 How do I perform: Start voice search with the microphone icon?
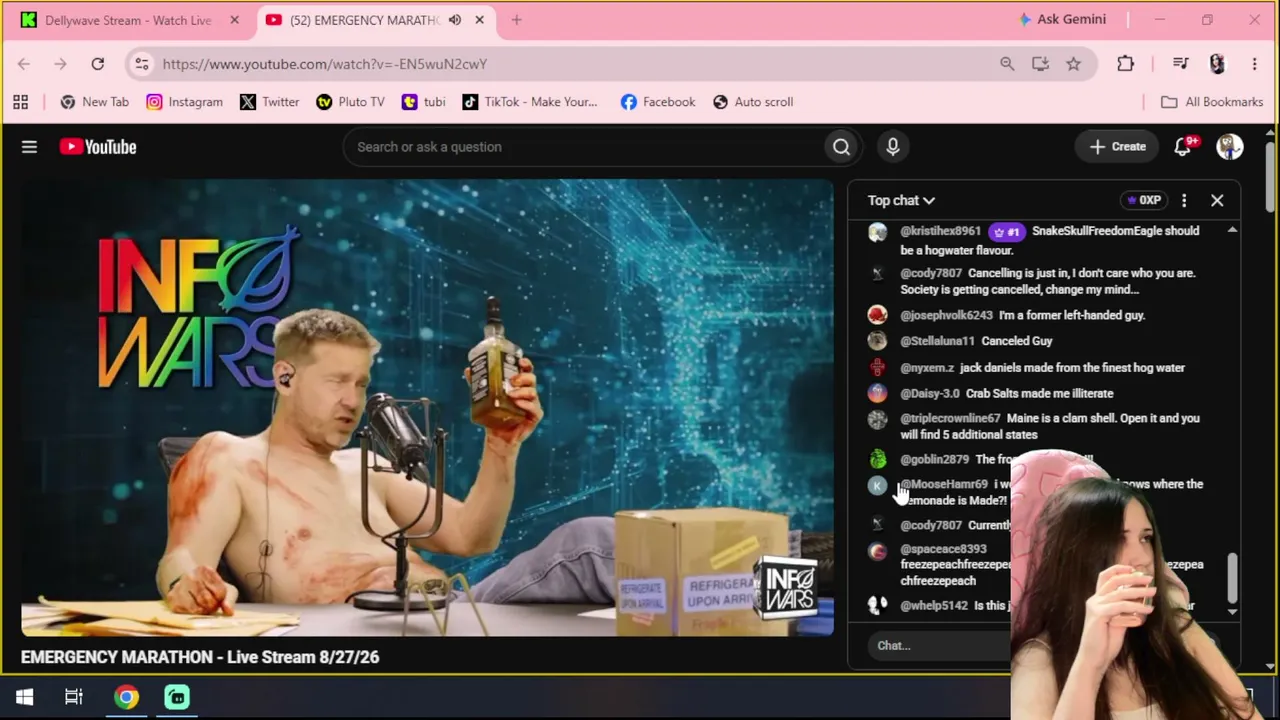[x=893, y=147]
